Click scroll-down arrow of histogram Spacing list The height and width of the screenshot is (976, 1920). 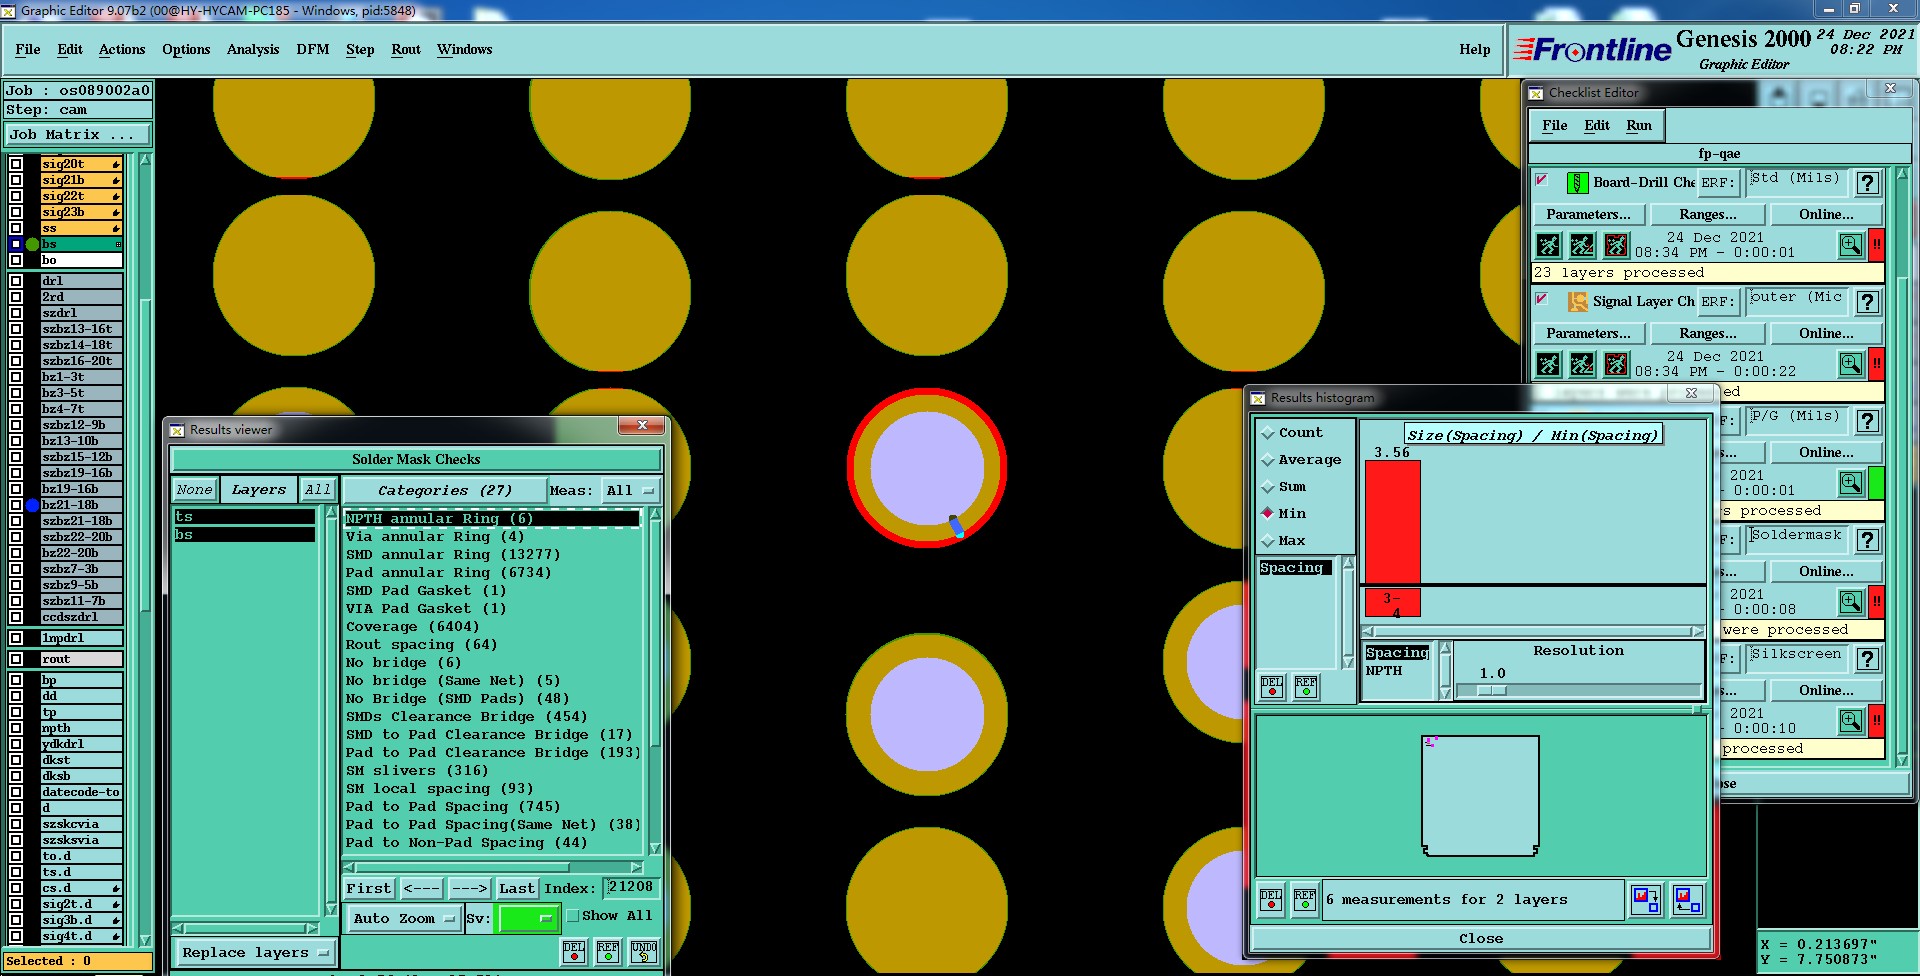pyautogui.click(x=1347, y=661)
